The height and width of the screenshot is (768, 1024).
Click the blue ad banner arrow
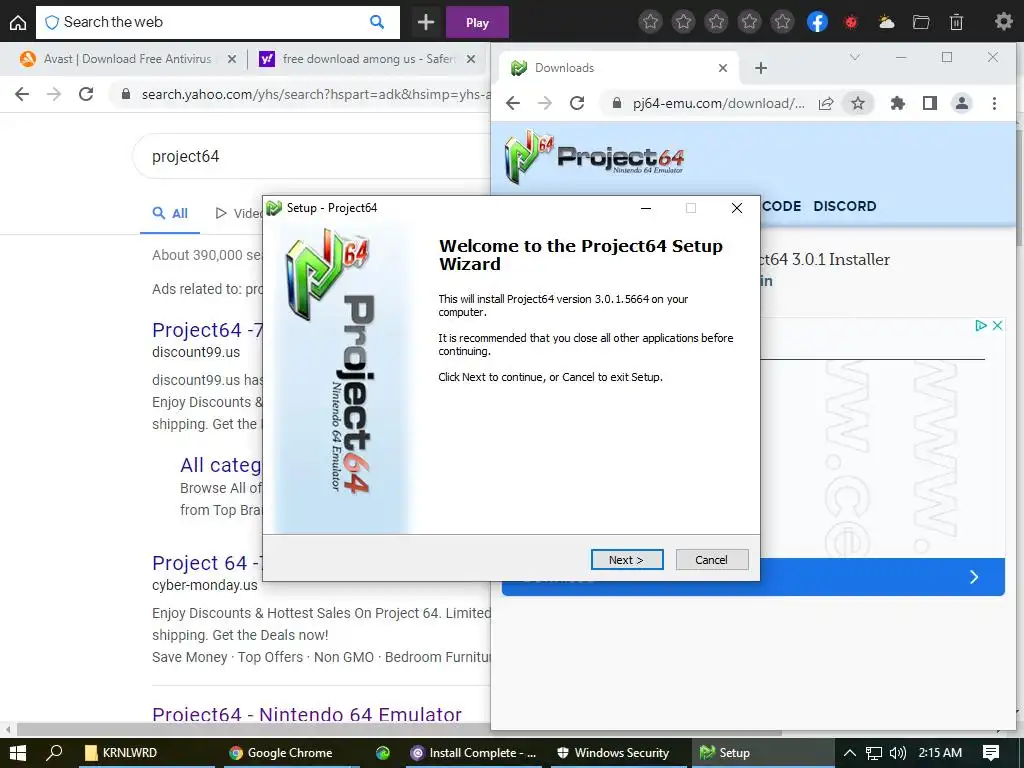coord(974,577)
